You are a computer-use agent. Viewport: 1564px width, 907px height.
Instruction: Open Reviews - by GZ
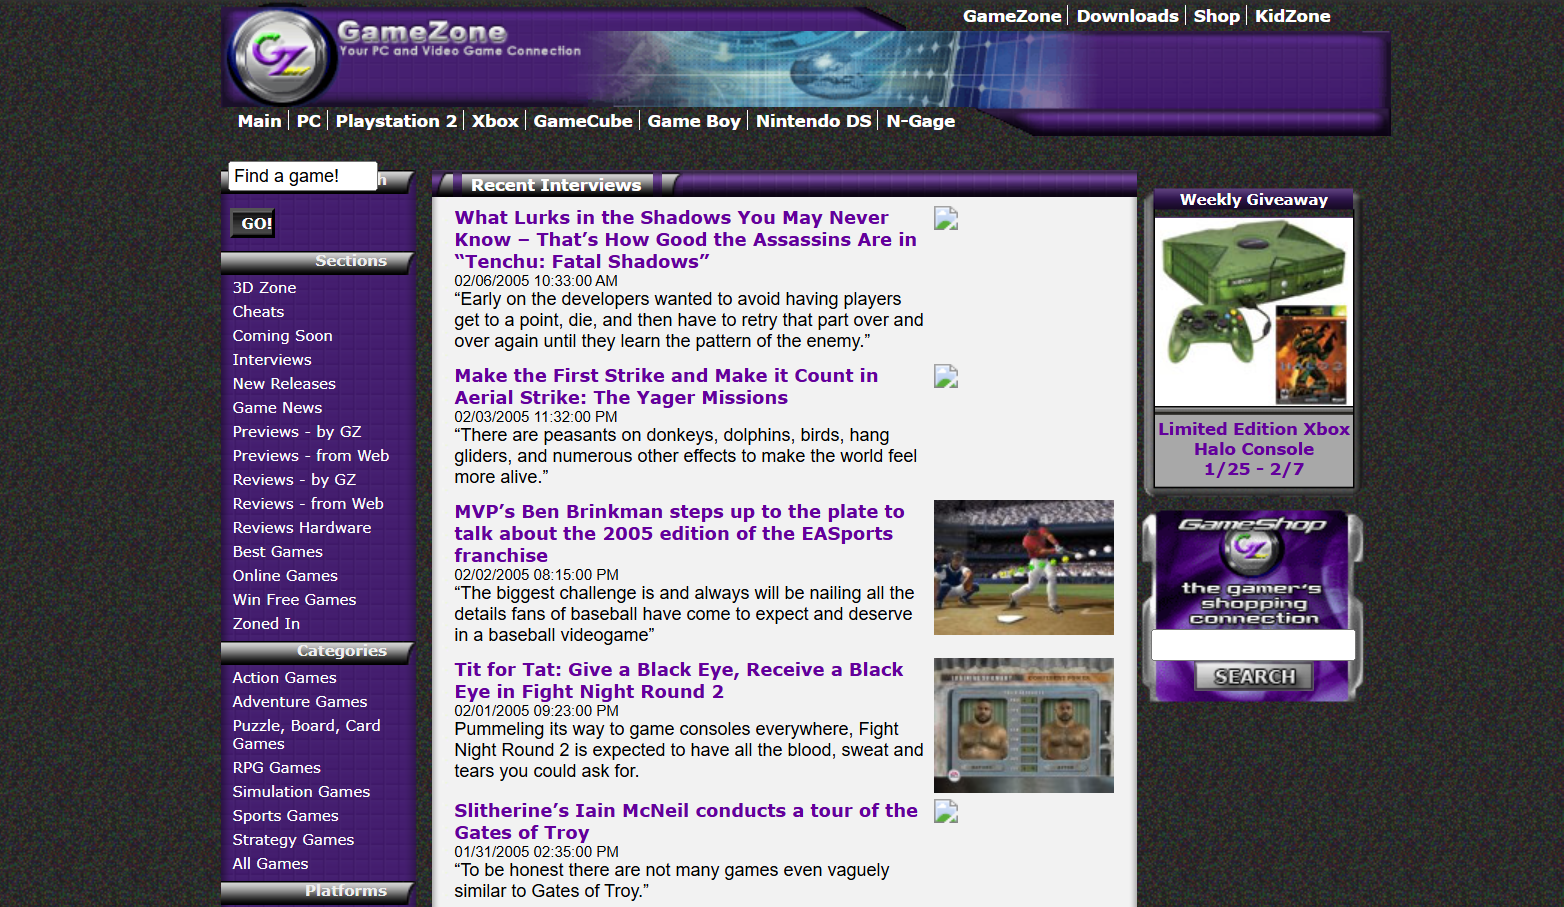tap(294, 480)
